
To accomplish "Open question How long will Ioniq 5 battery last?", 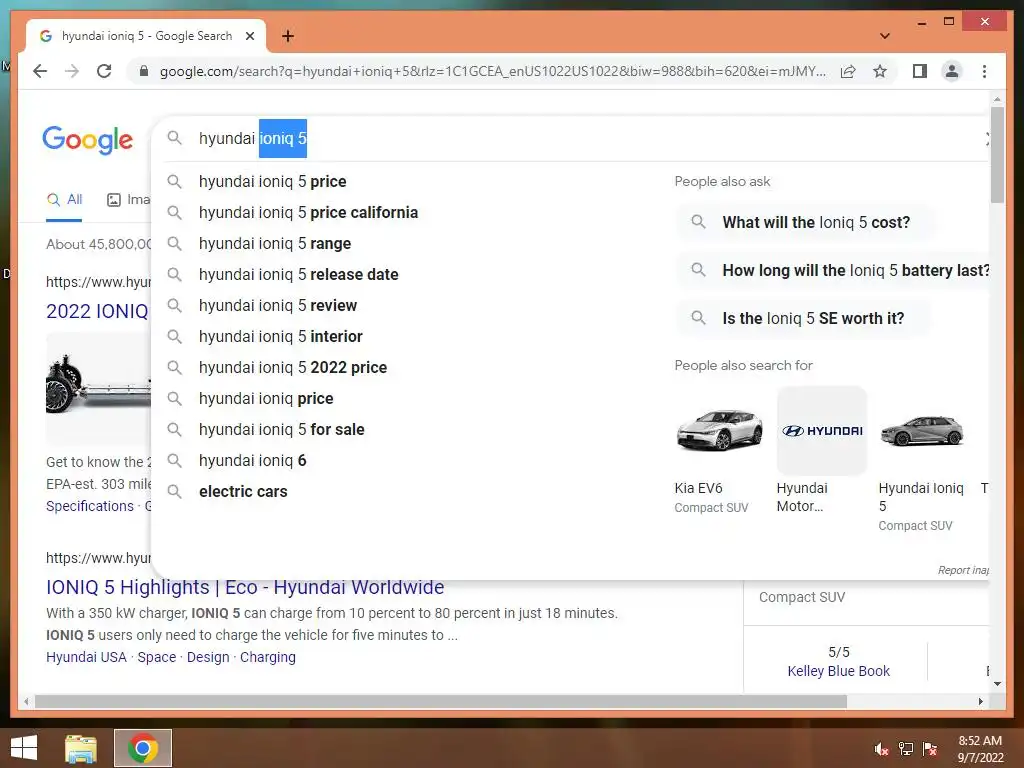I will pos(835,270).
